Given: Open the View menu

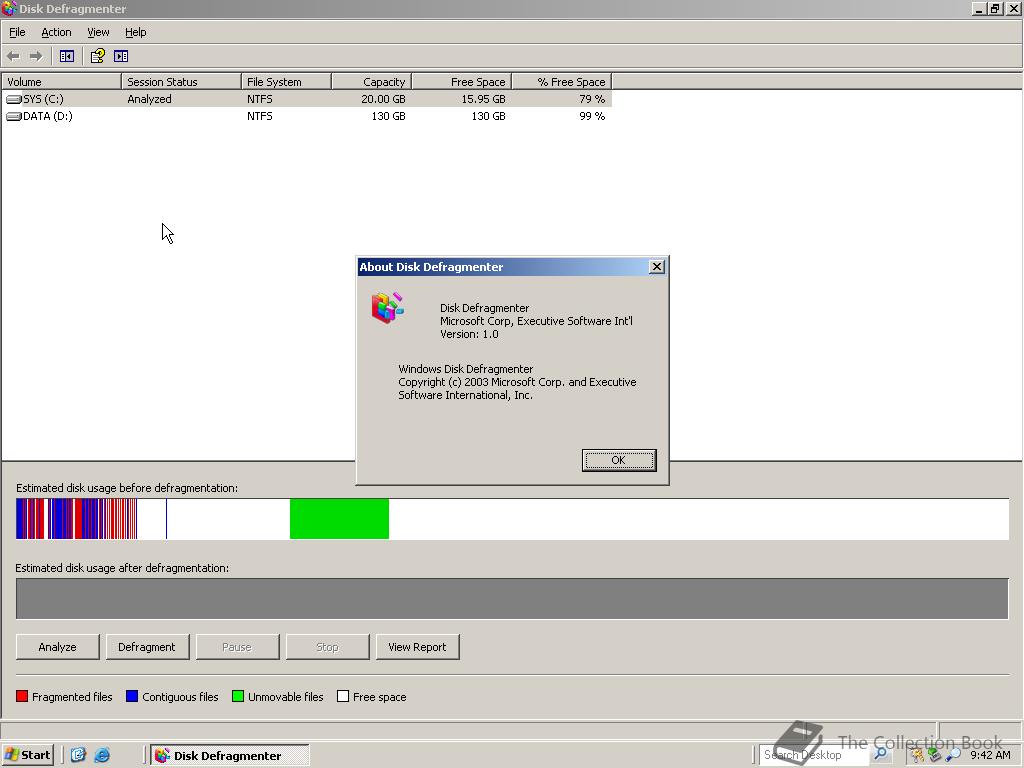Looking at the screenshot, I should [x=98, y=32].
